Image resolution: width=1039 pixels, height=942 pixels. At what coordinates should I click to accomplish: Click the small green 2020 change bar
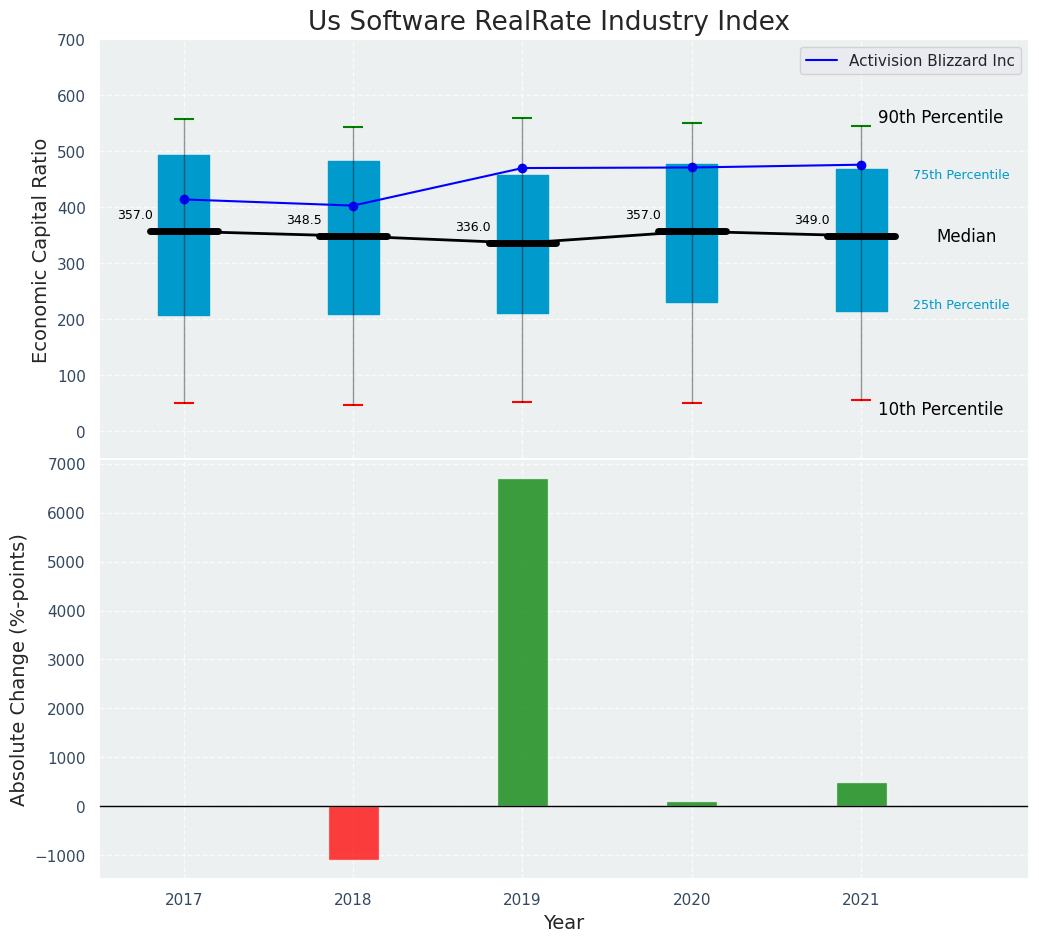pyautogui.click(x=692, y=804)
